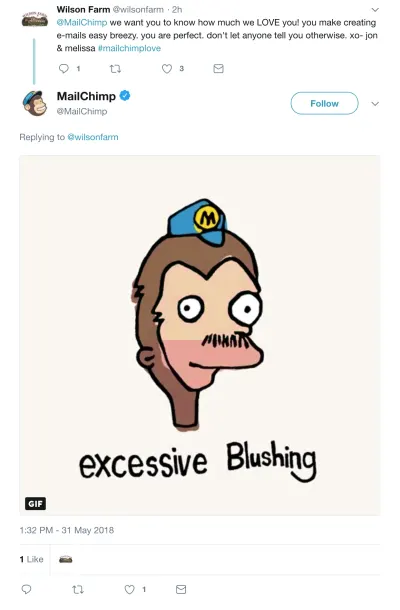The image size is (400, 610).
Task: Expand options chevron next to Follow button
Action: (375, 104)
